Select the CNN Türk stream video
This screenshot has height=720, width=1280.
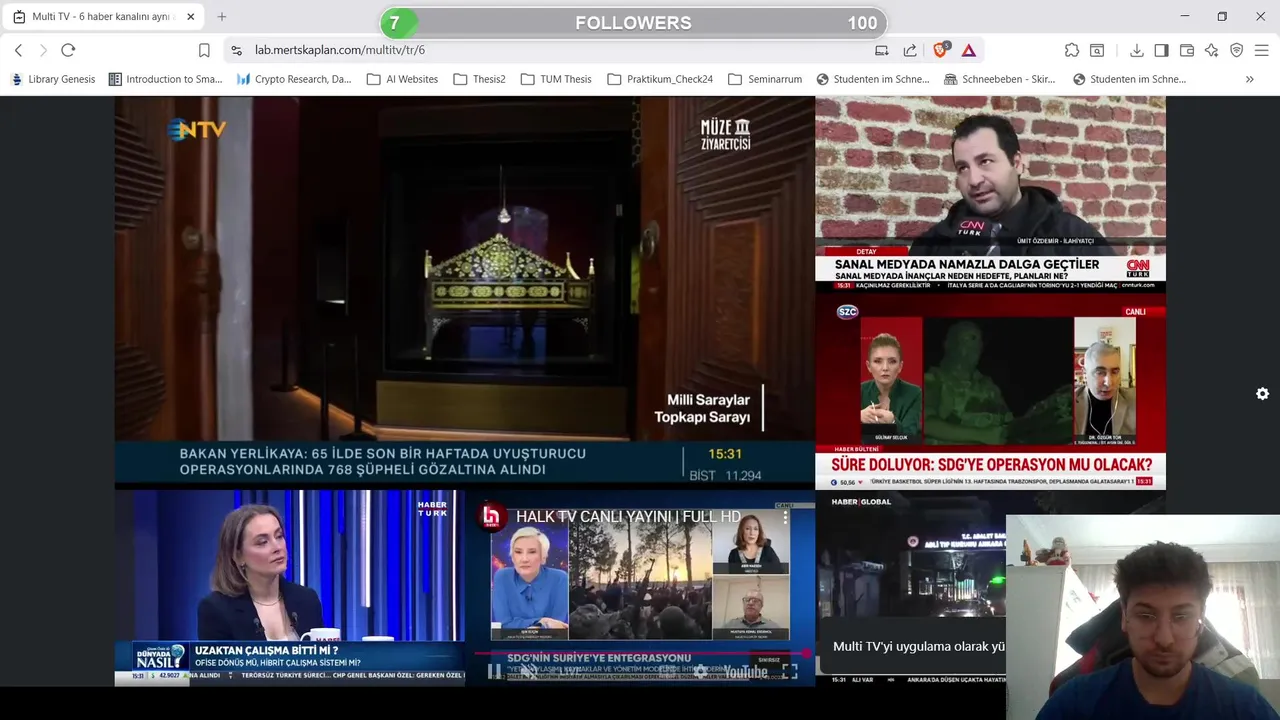coord(990,193)
